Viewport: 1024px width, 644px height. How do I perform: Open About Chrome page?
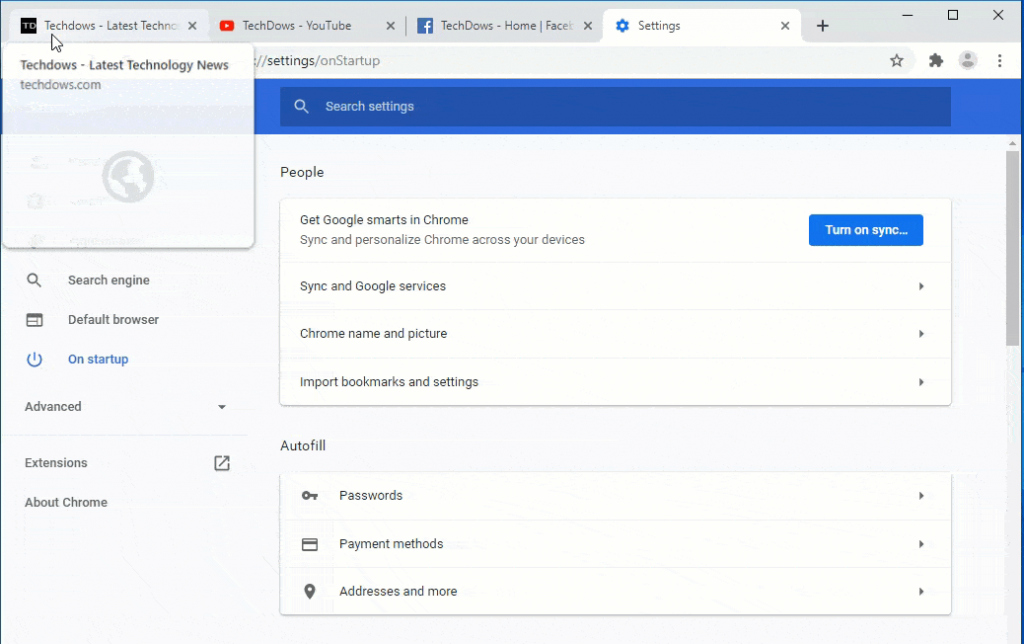pyautogui.click(x=66, y=502)
